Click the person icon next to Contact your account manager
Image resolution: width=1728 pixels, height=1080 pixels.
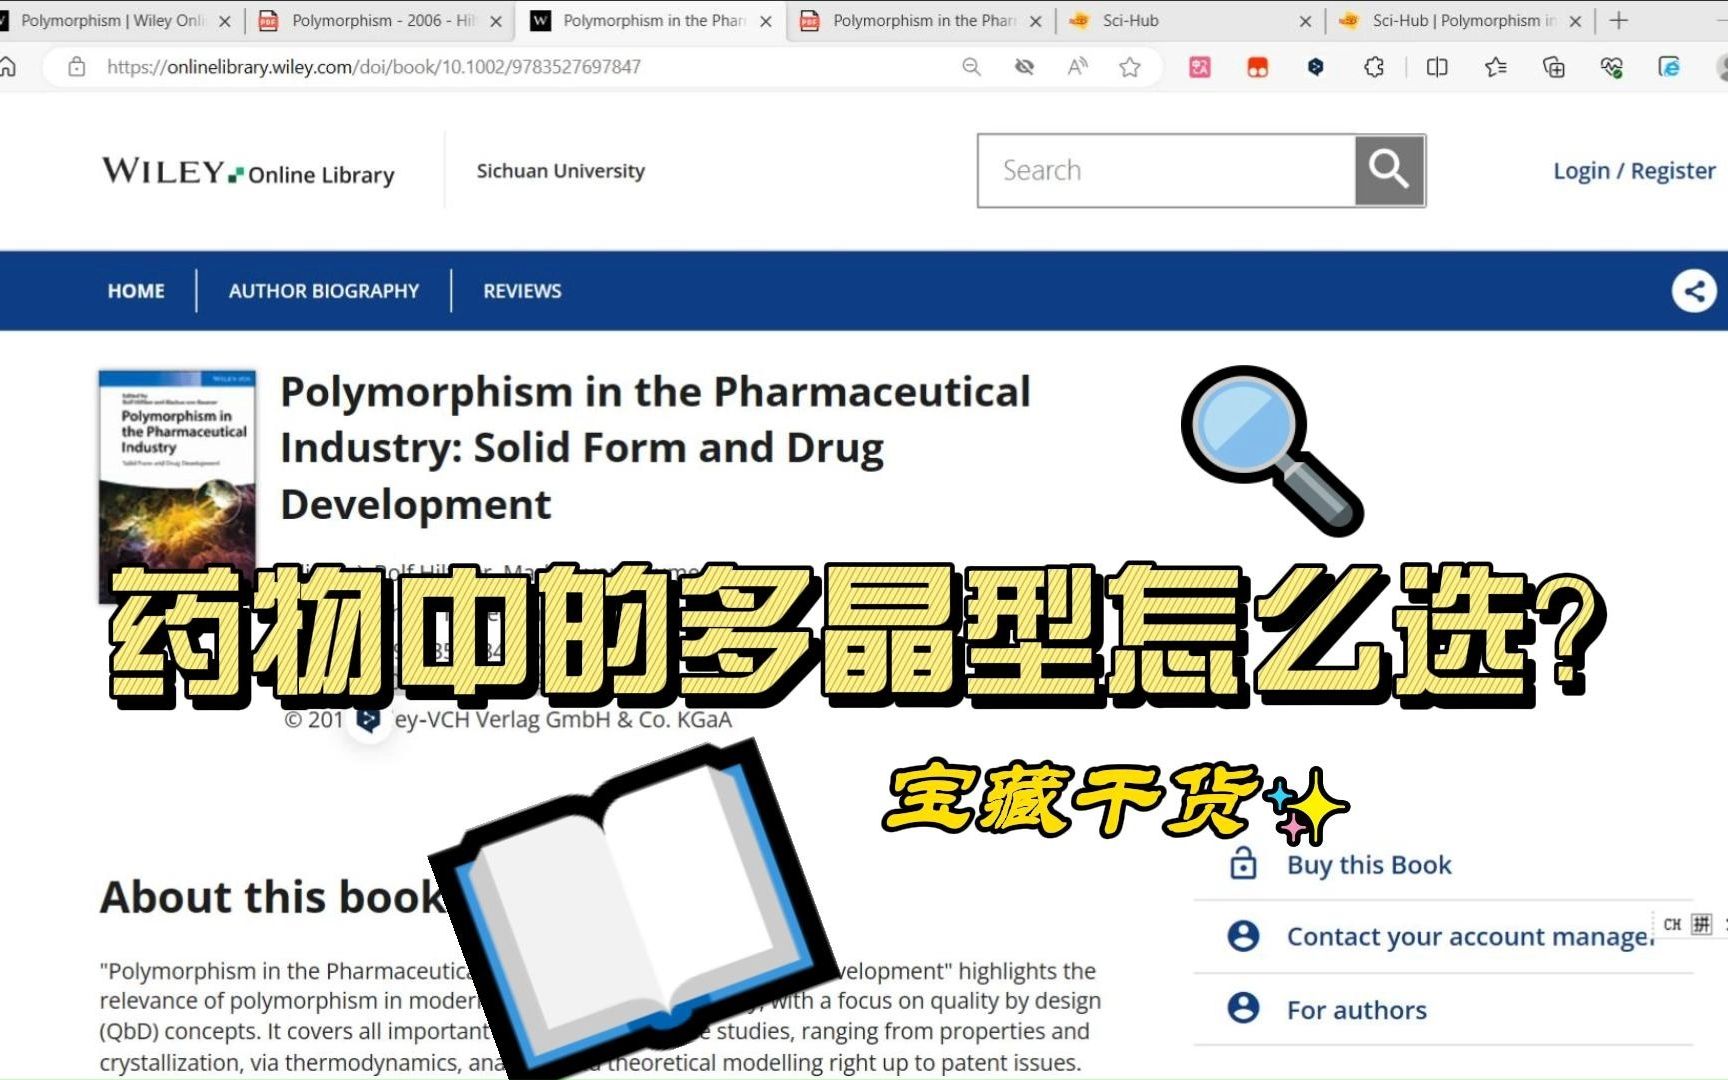click(1243, 935)
